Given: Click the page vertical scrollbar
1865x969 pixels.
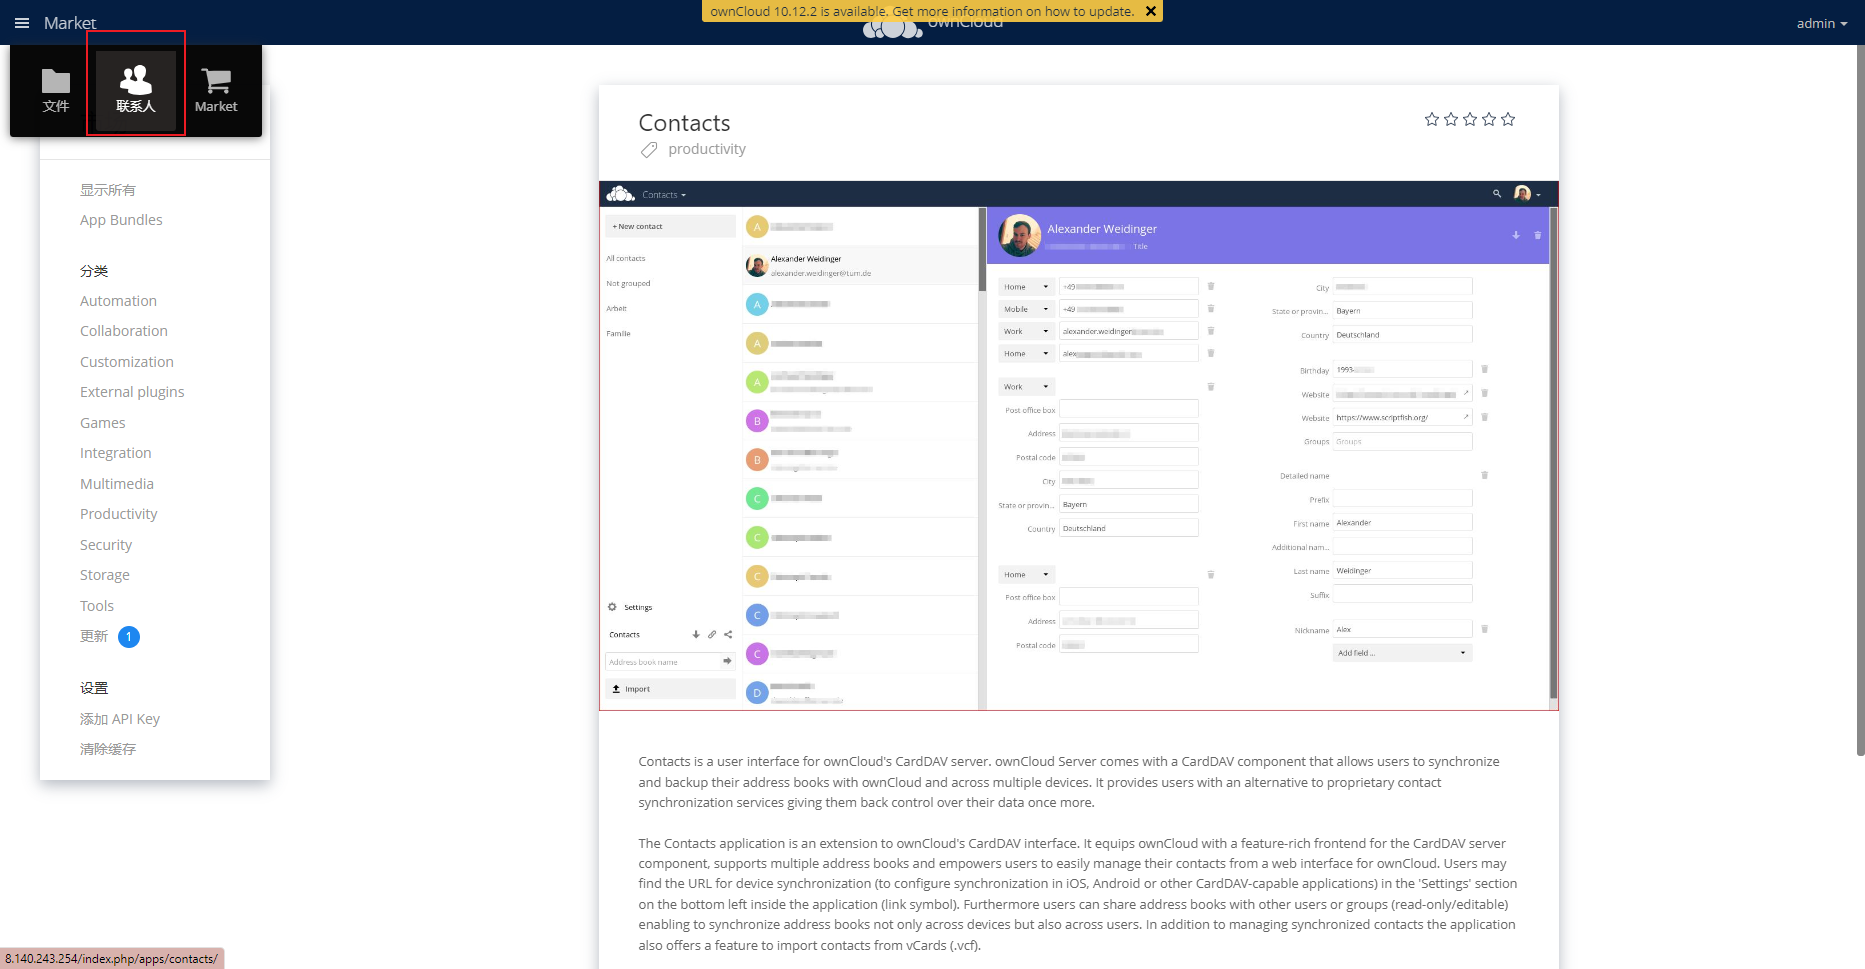Looking at the screenshot, I should pyautogui.click(x=1860, y=400).
